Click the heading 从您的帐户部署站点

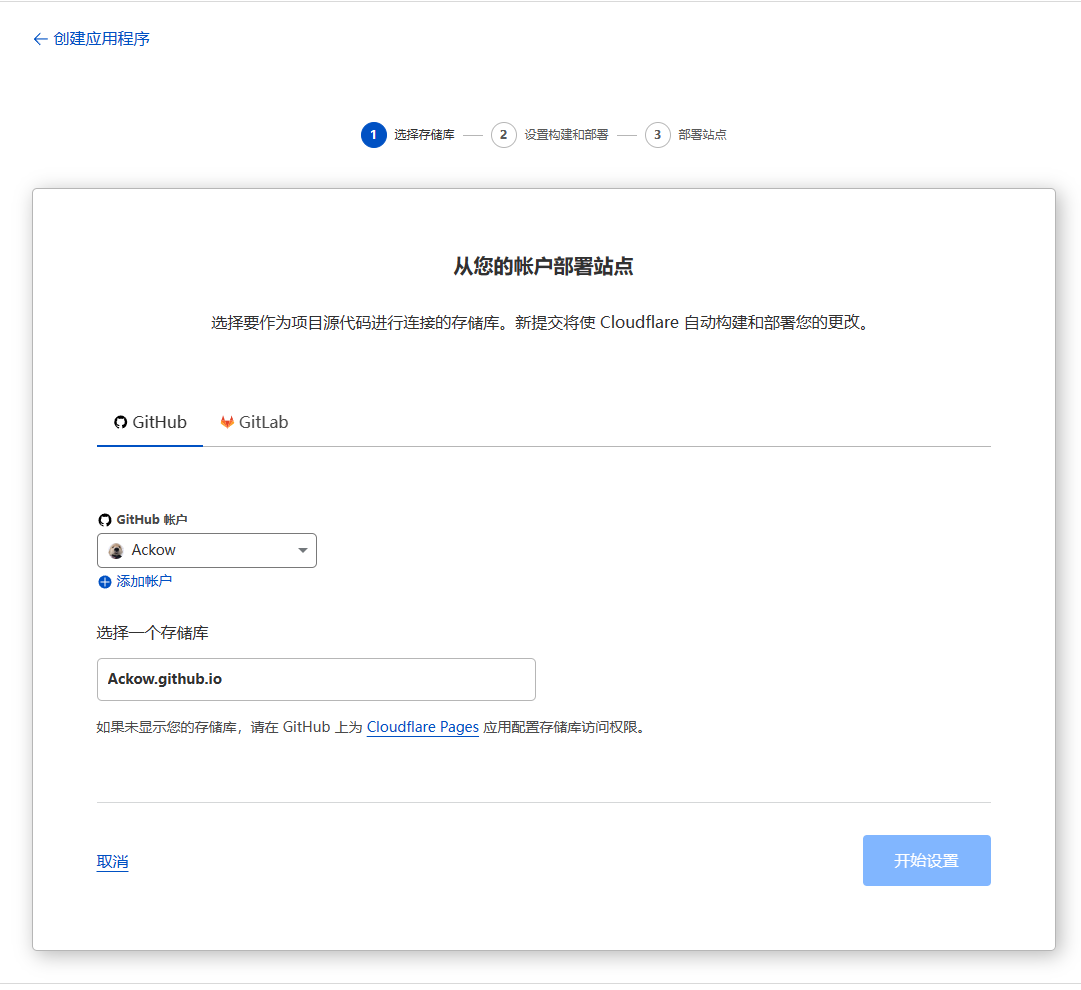[543, 266]
